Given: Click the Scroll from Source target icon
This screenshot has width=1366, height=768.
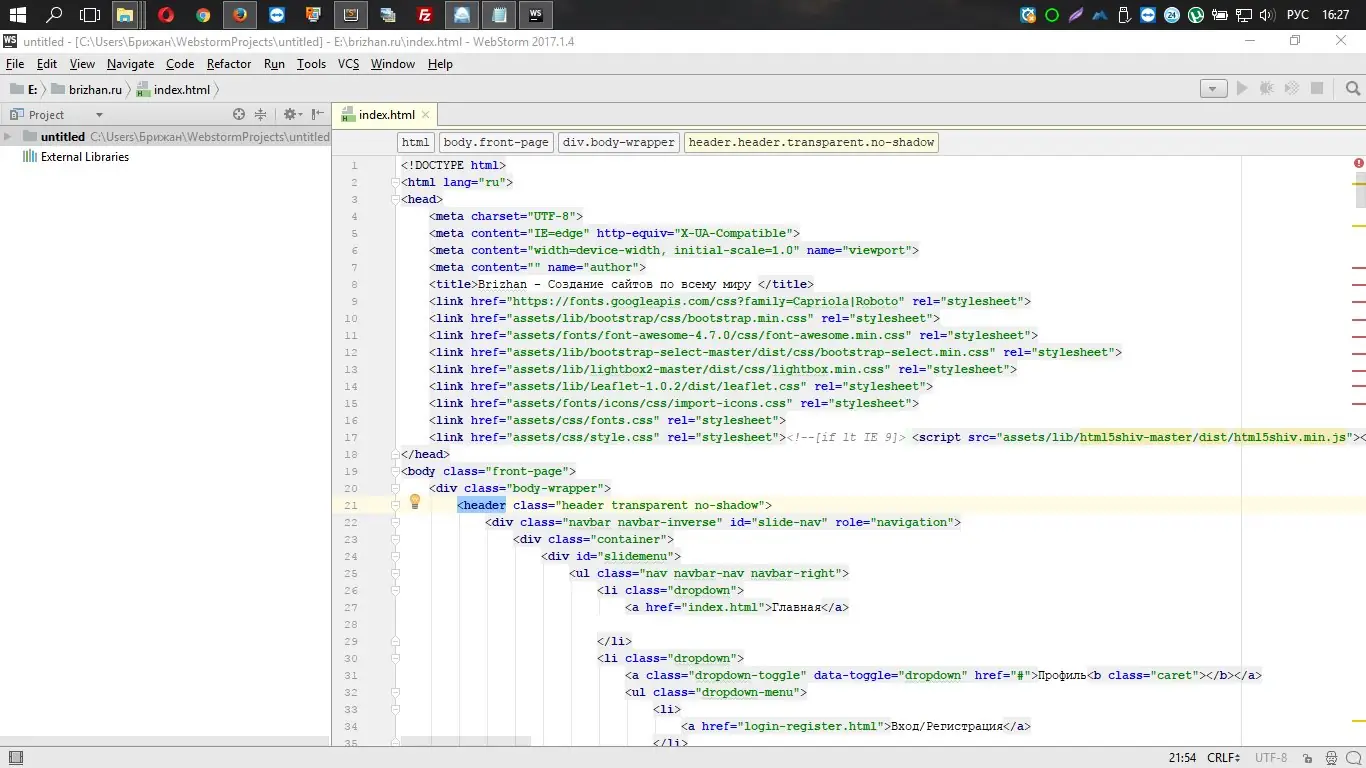Looking at the screenshot, I should click(x=239, y=115).
